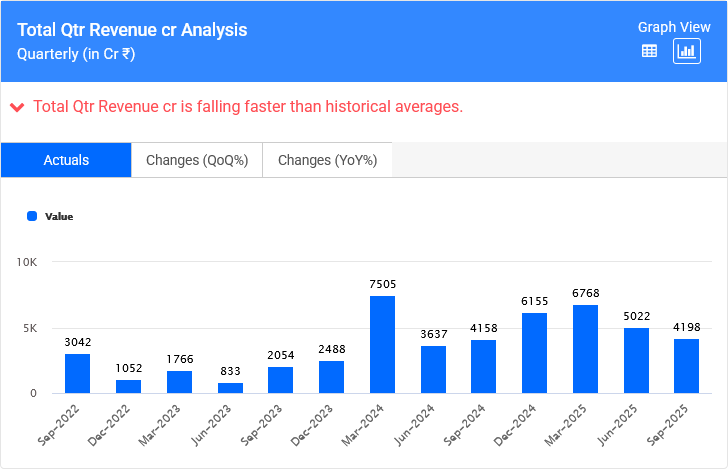Click the Dec-2023 bar showing 2488
Viewport: 728px width, 469px height.
point(331,377)
